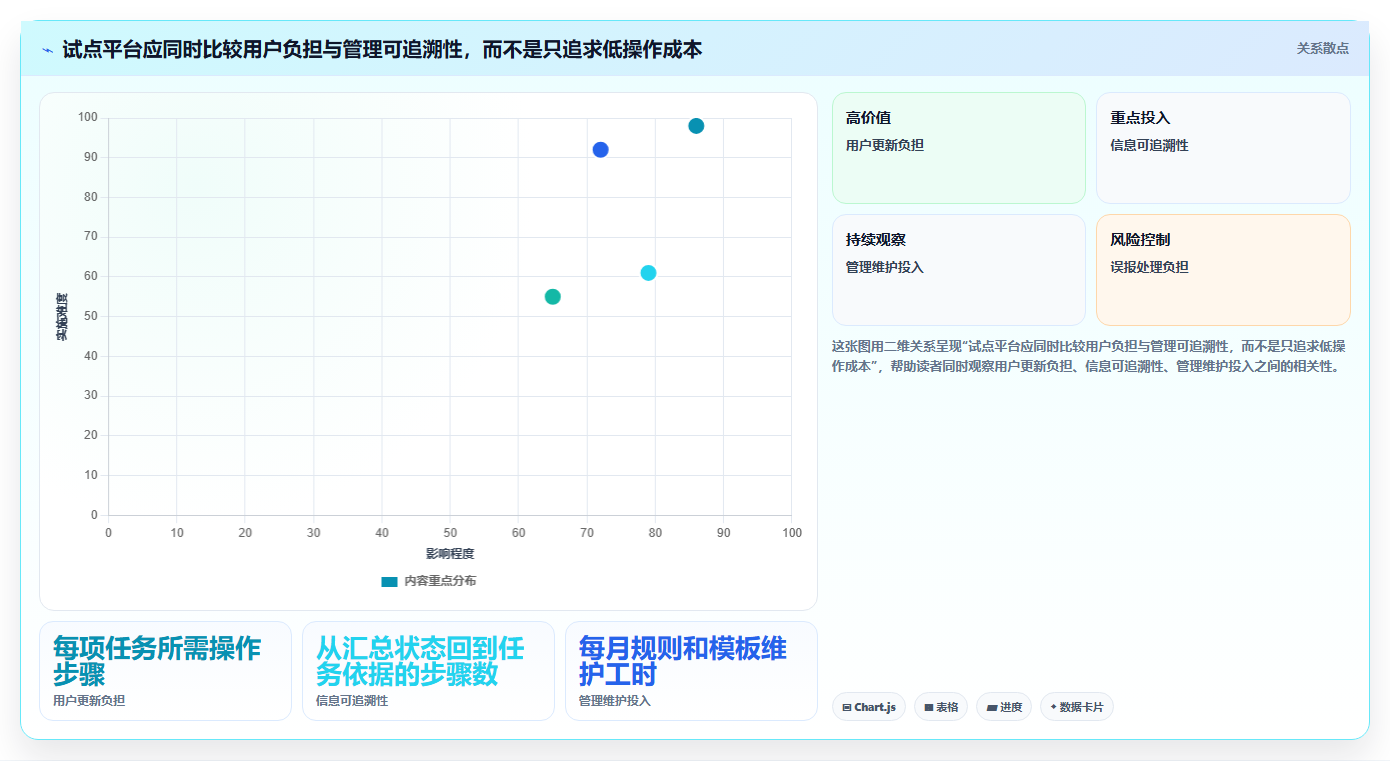This screenshot has height=761, width=1390.
Task: Click the 数据卡片 tag chip
Action: 1077,707
